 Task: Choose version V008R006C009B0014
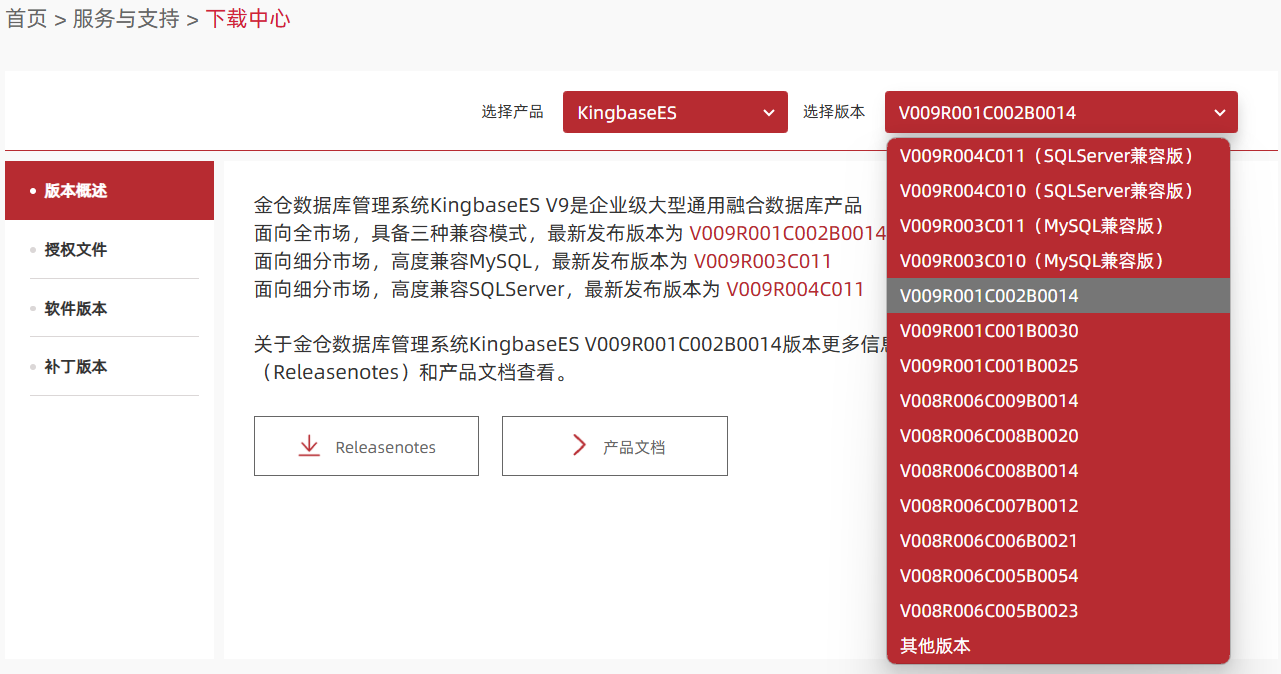point(1058,401)
